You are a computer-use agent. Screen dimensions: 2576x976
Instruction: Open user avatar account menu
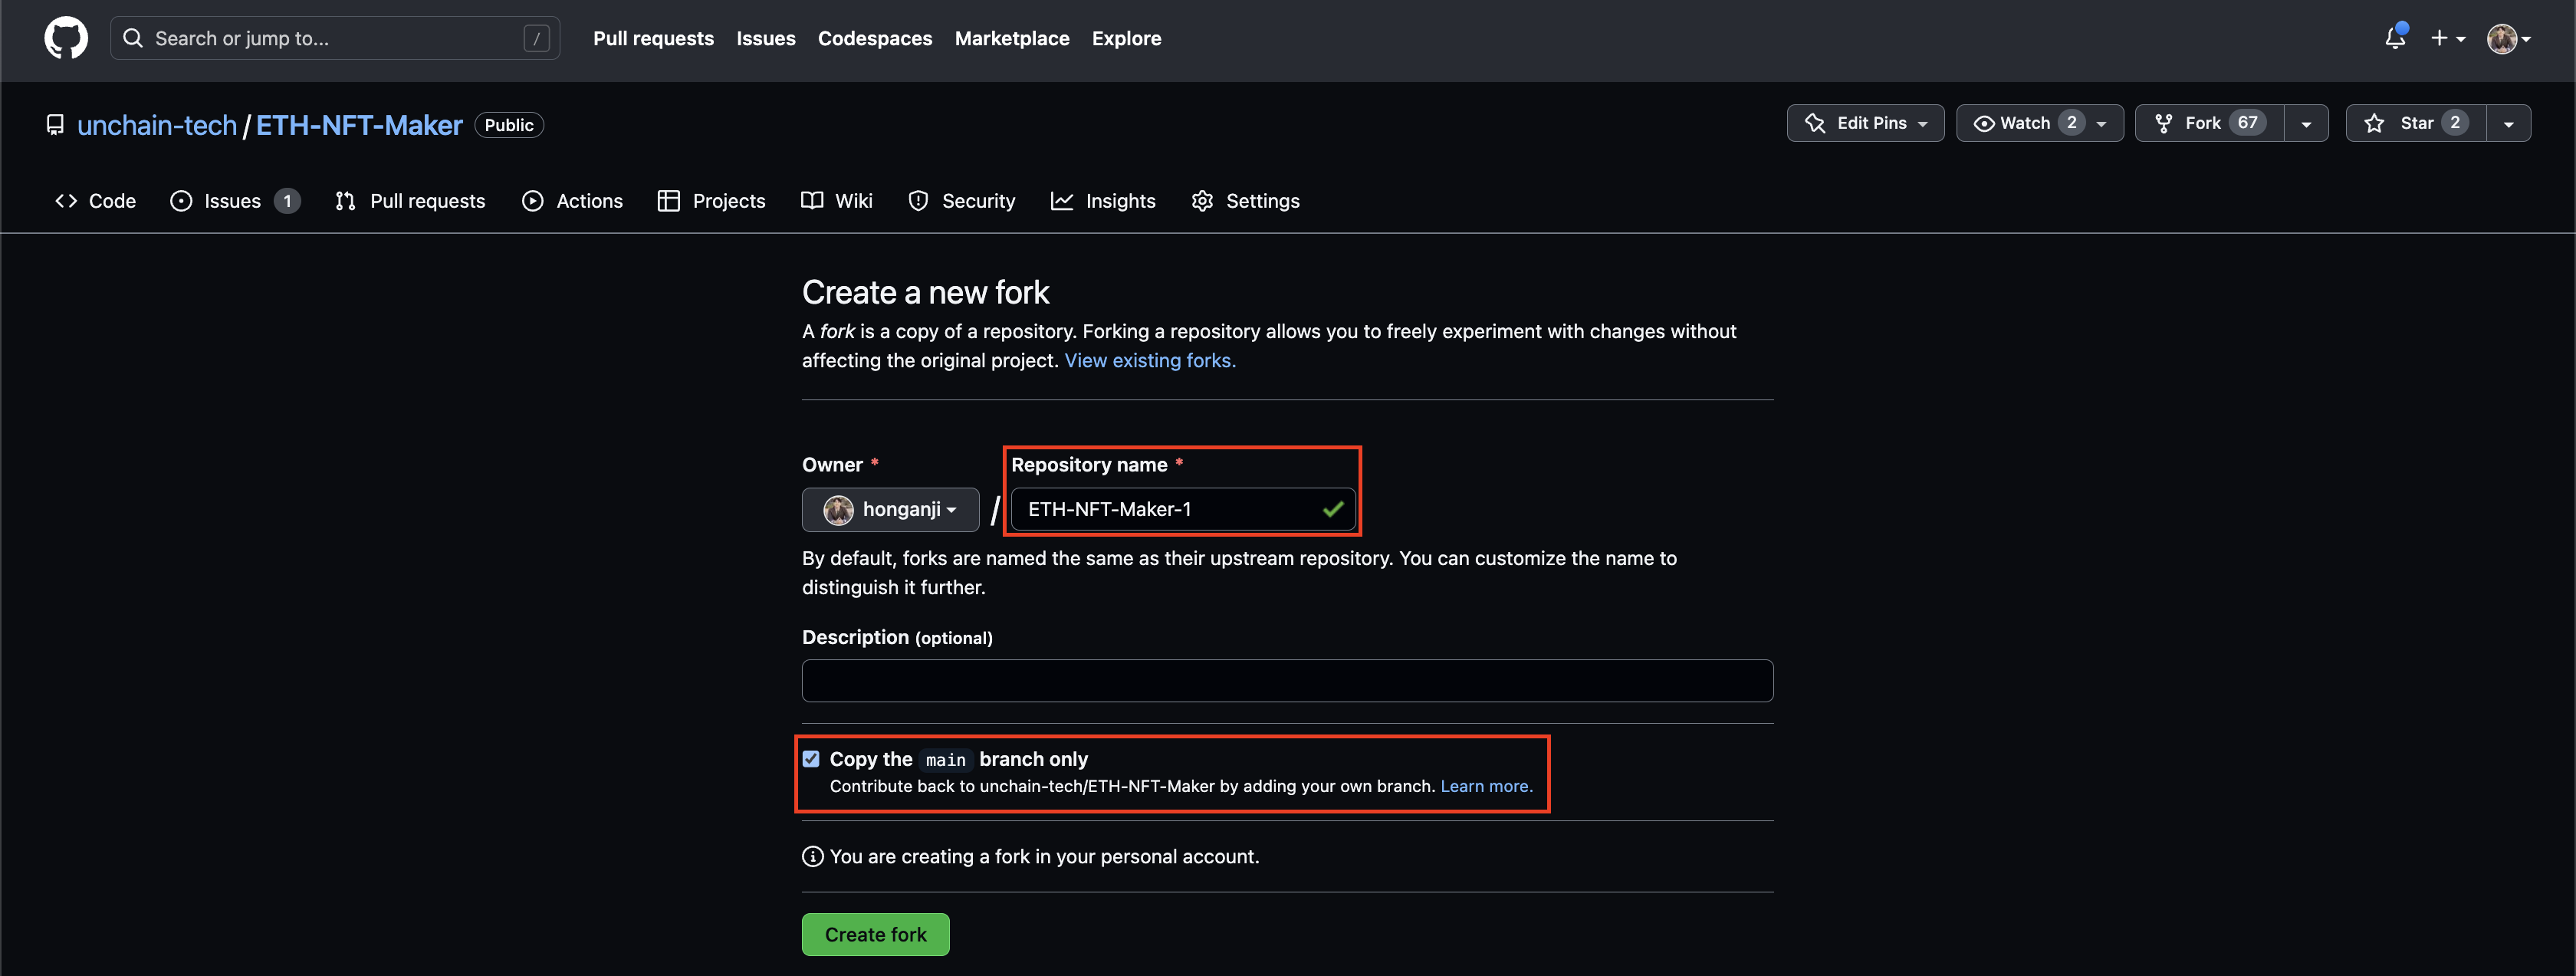pyautogui.click(x=2509, y=38)
